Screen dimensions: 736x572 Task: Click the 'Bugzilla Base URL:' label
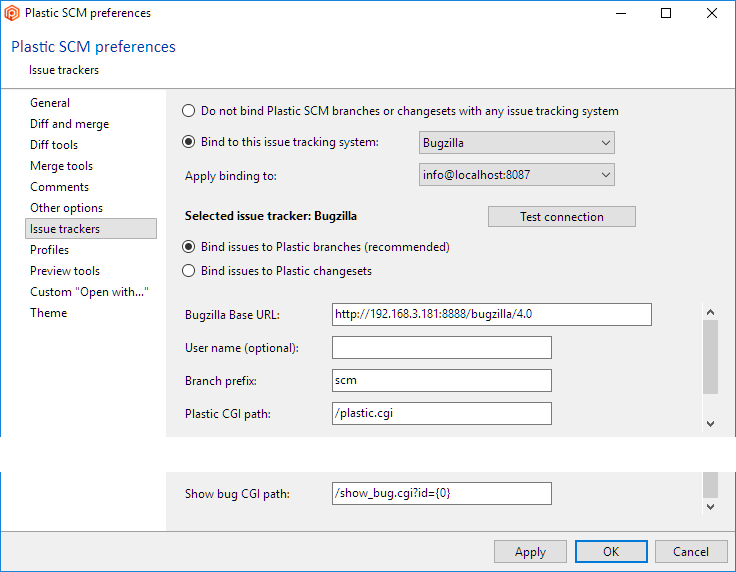pos(232,315)
